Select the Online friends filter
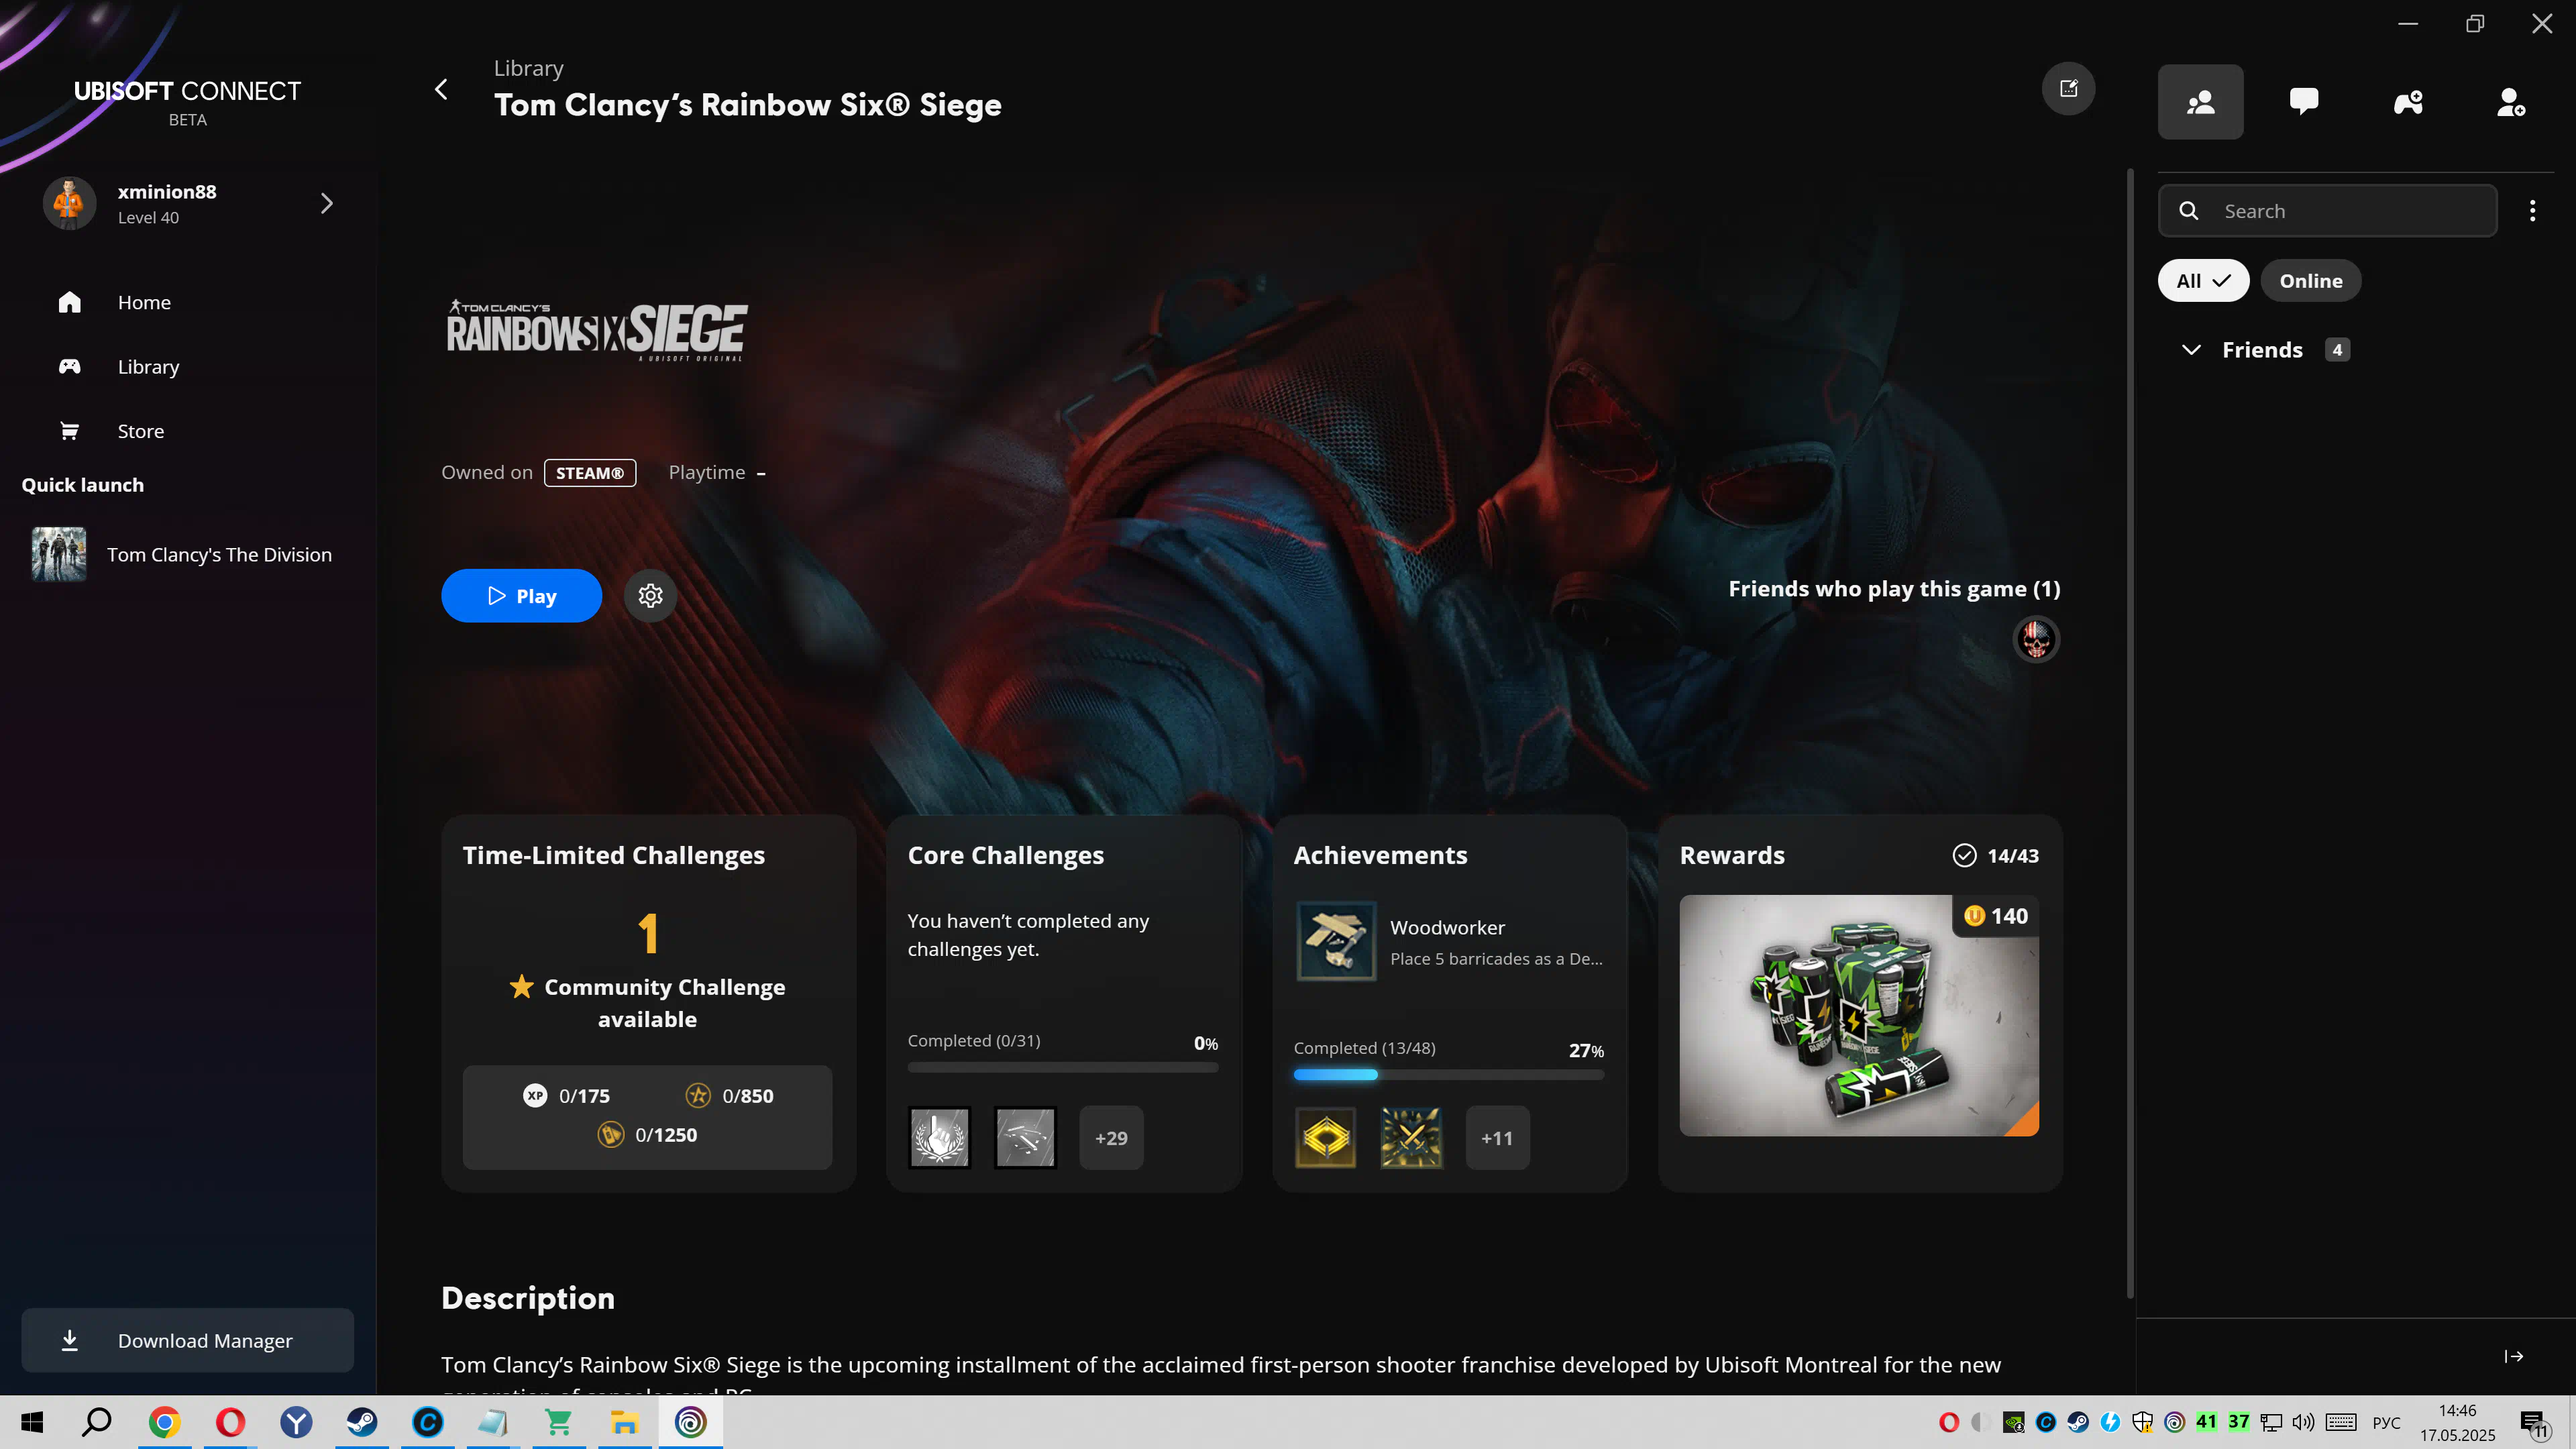The height and width of the screenshot is (1449, 2576). [x=2310, y=281]
